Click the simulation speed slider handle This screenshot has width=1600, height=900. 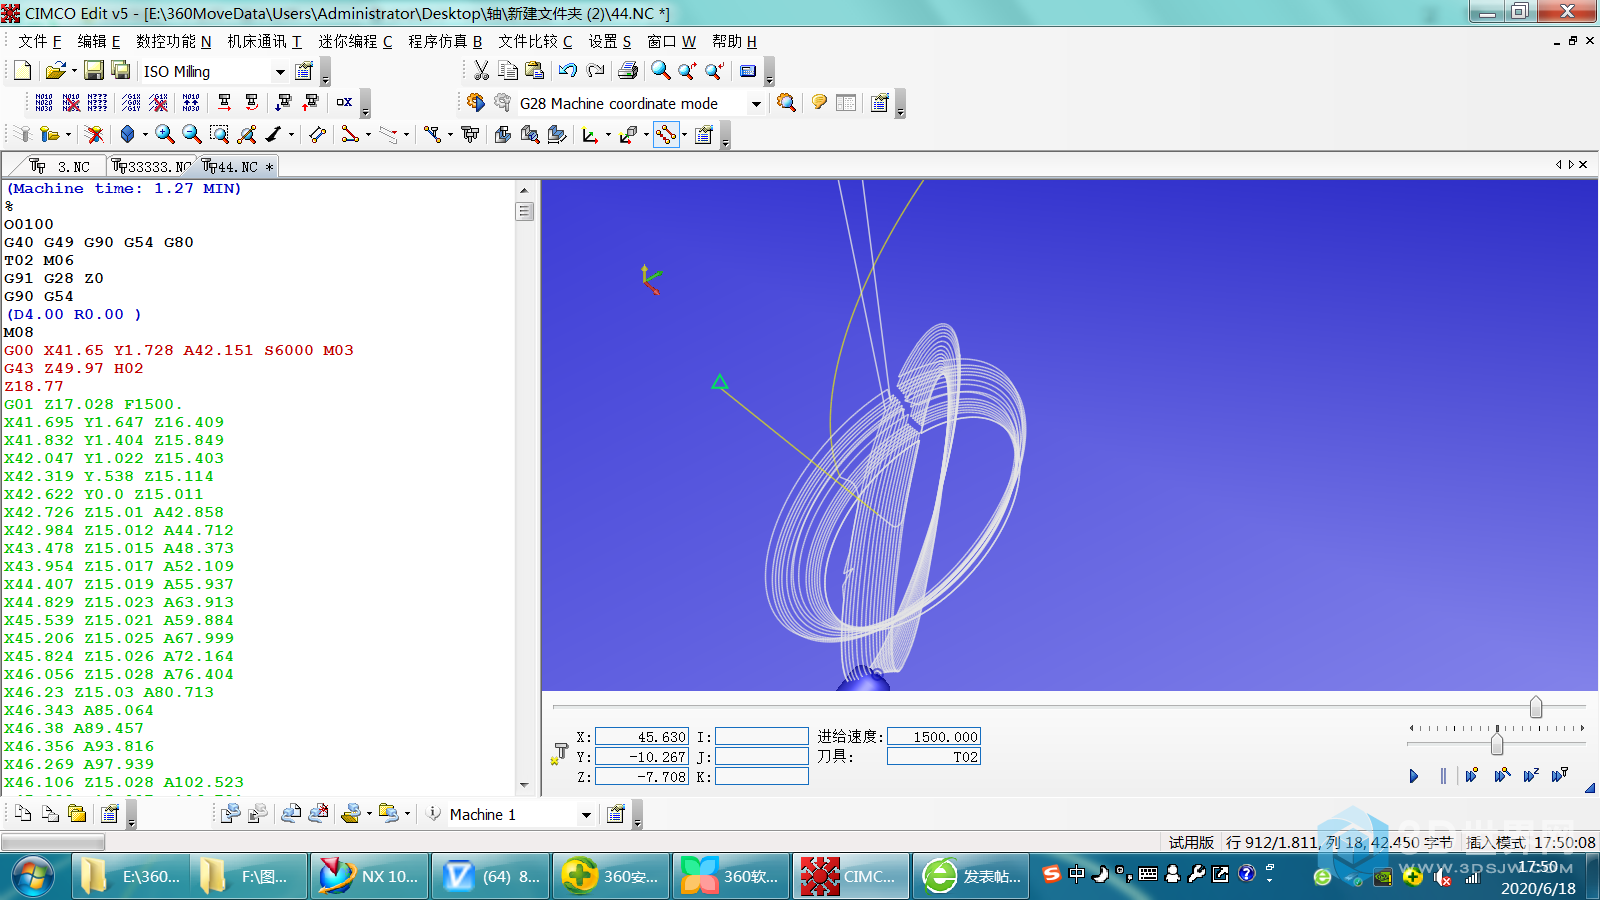1497,744
